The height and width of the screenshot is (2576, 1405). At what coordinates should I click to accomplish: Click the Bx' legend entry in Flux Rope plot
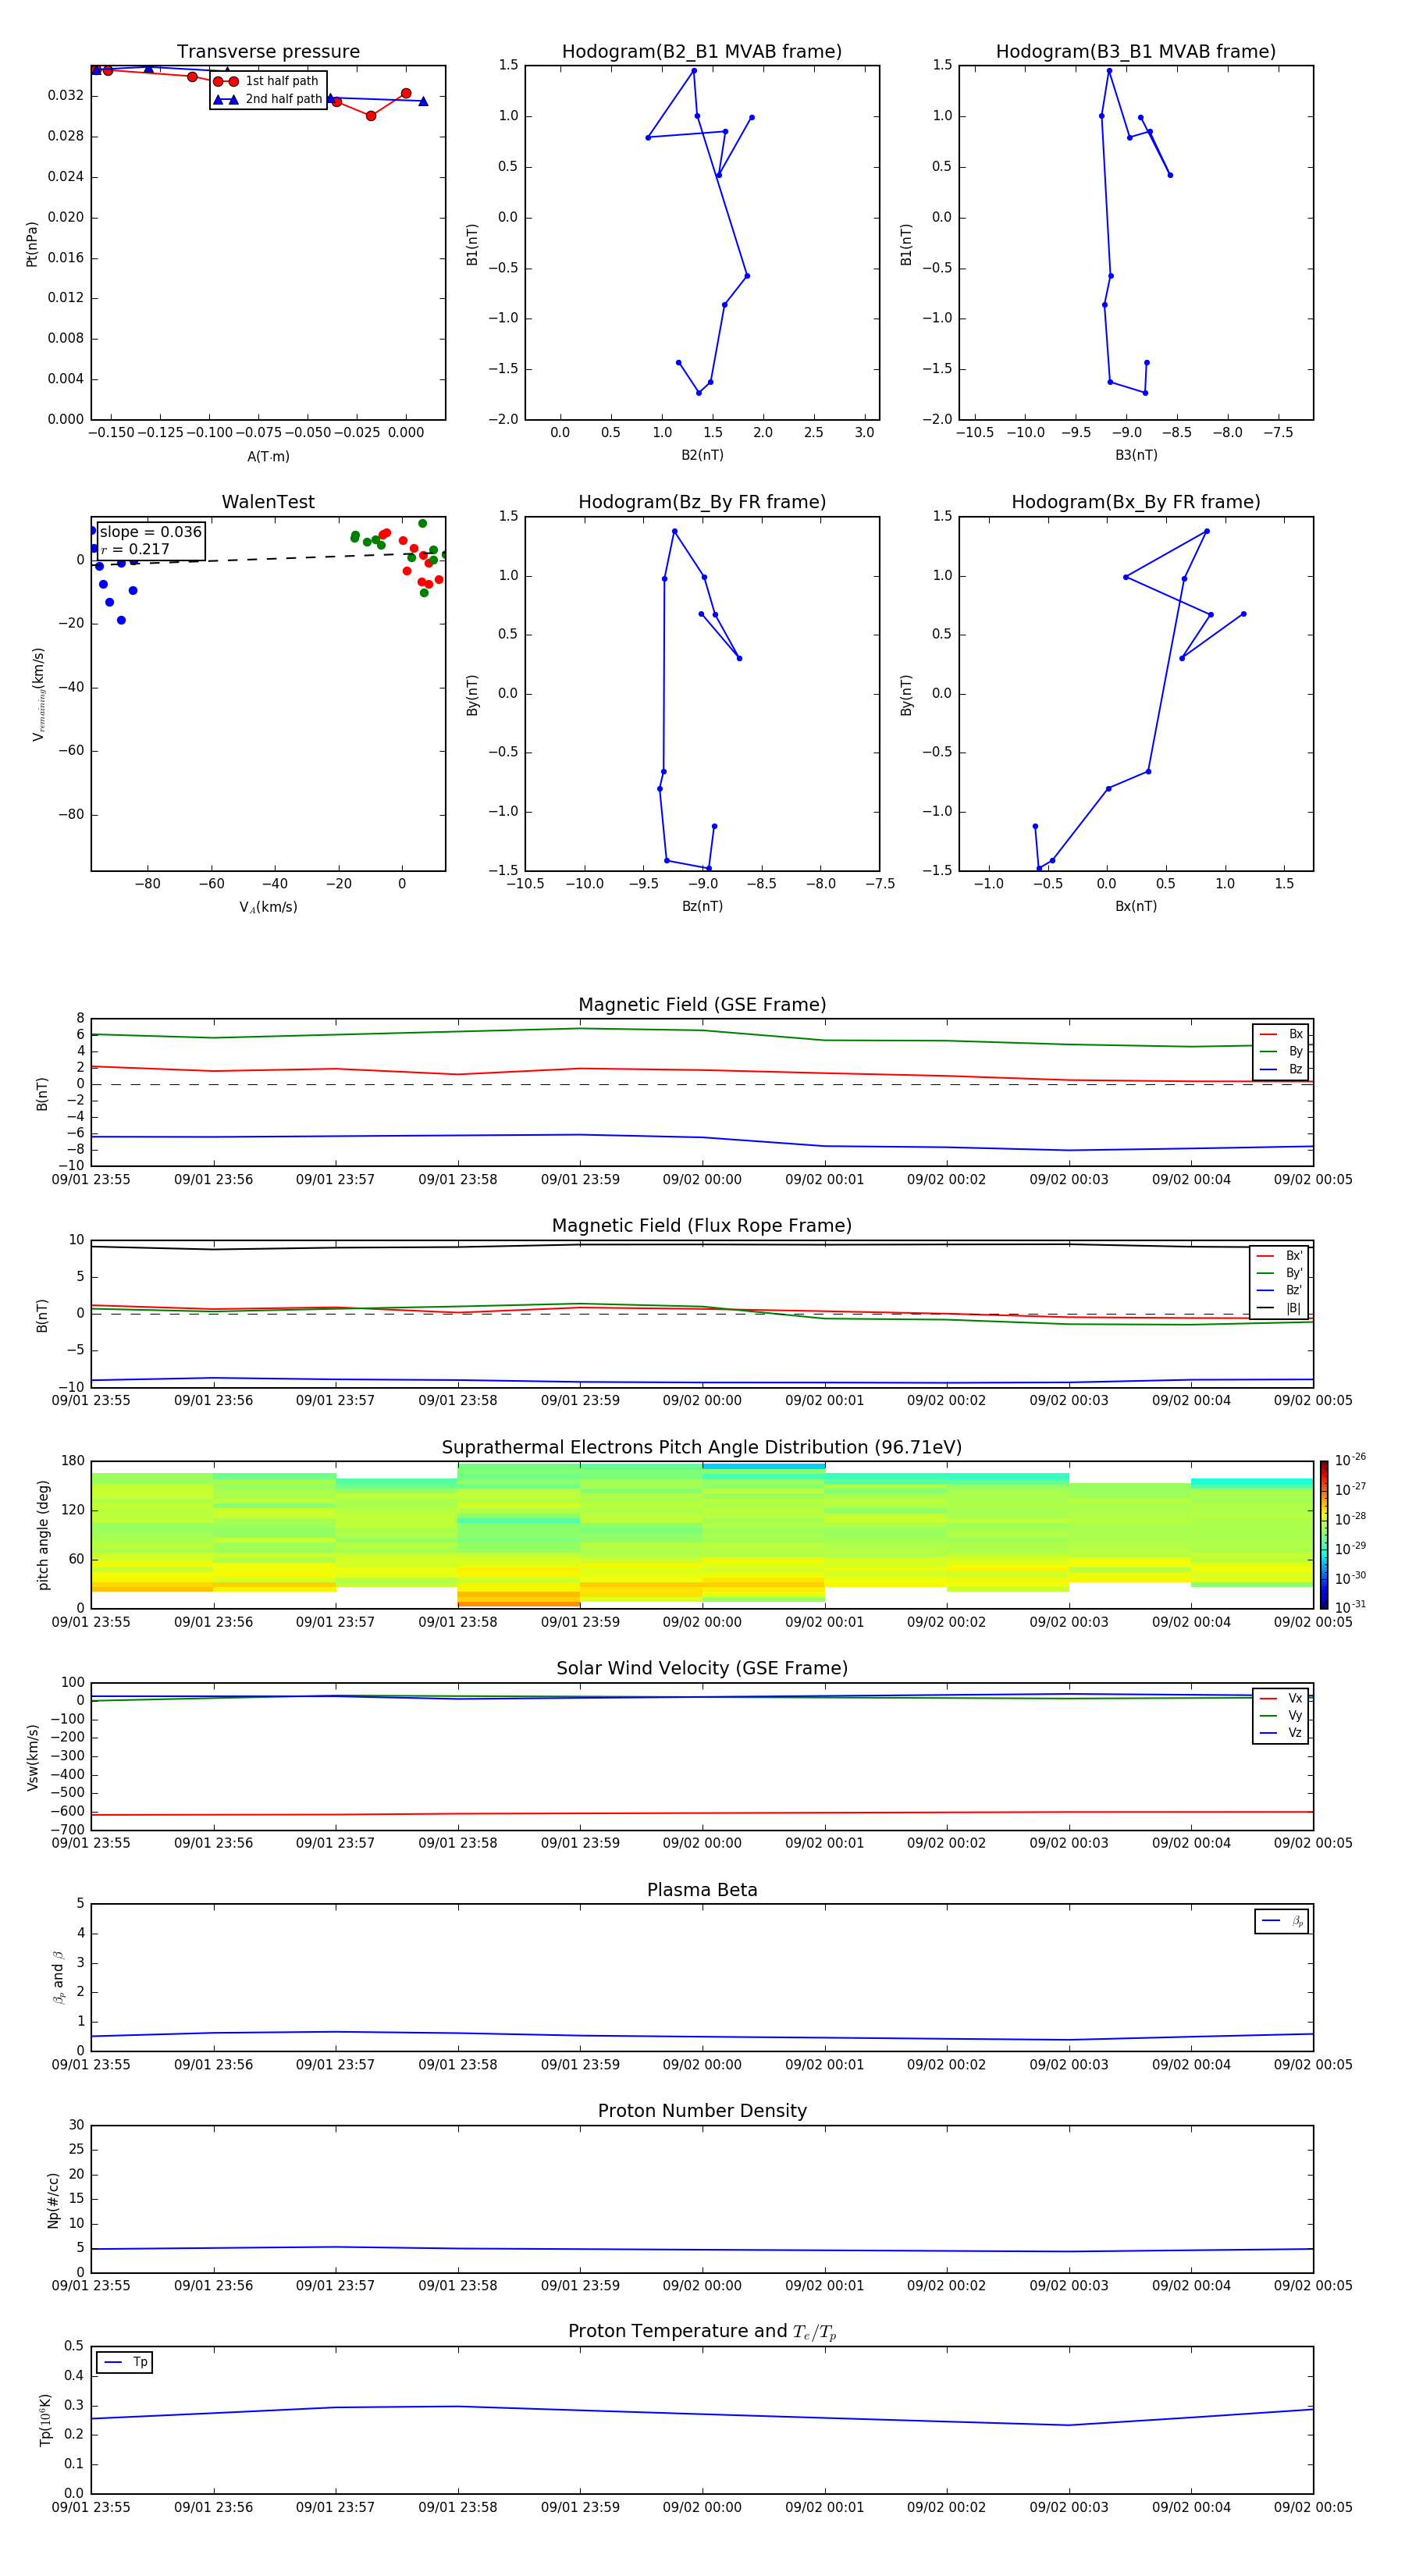(1279, 1256)
